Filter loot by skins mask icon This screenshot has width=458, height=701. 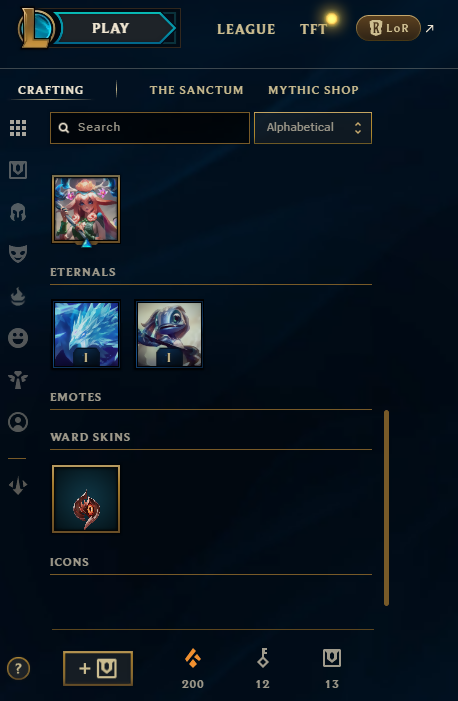[18, 254]
